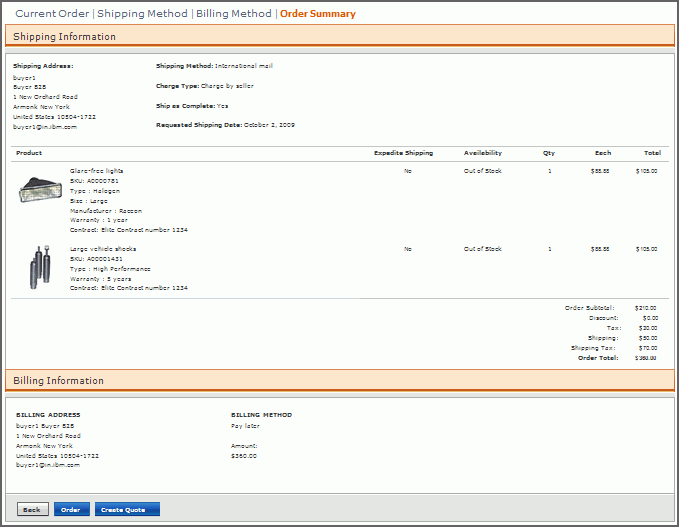Click the Billing Information section header
679x527 pixels.
[x=340, y=381]
